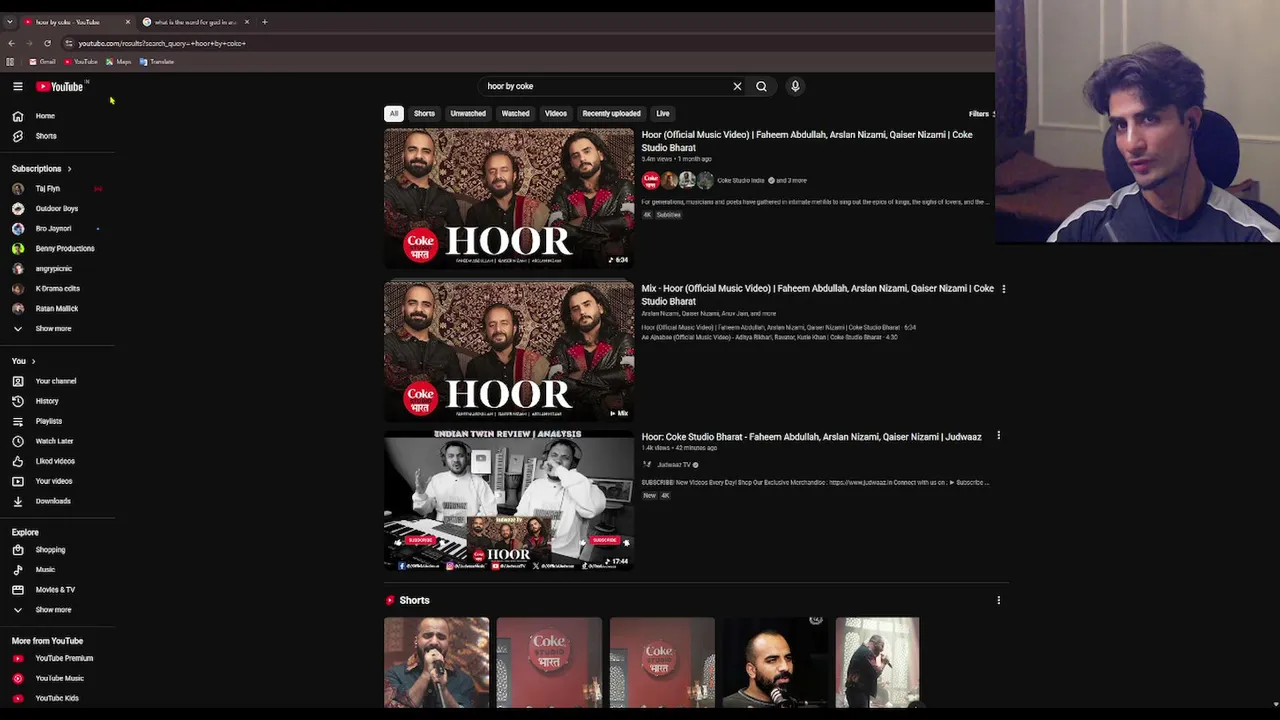Screen dimensions: 1280x720
Task: Open the Indian Twin Review thumbnail
Action: pyautogui.click(x=509, y=501)
